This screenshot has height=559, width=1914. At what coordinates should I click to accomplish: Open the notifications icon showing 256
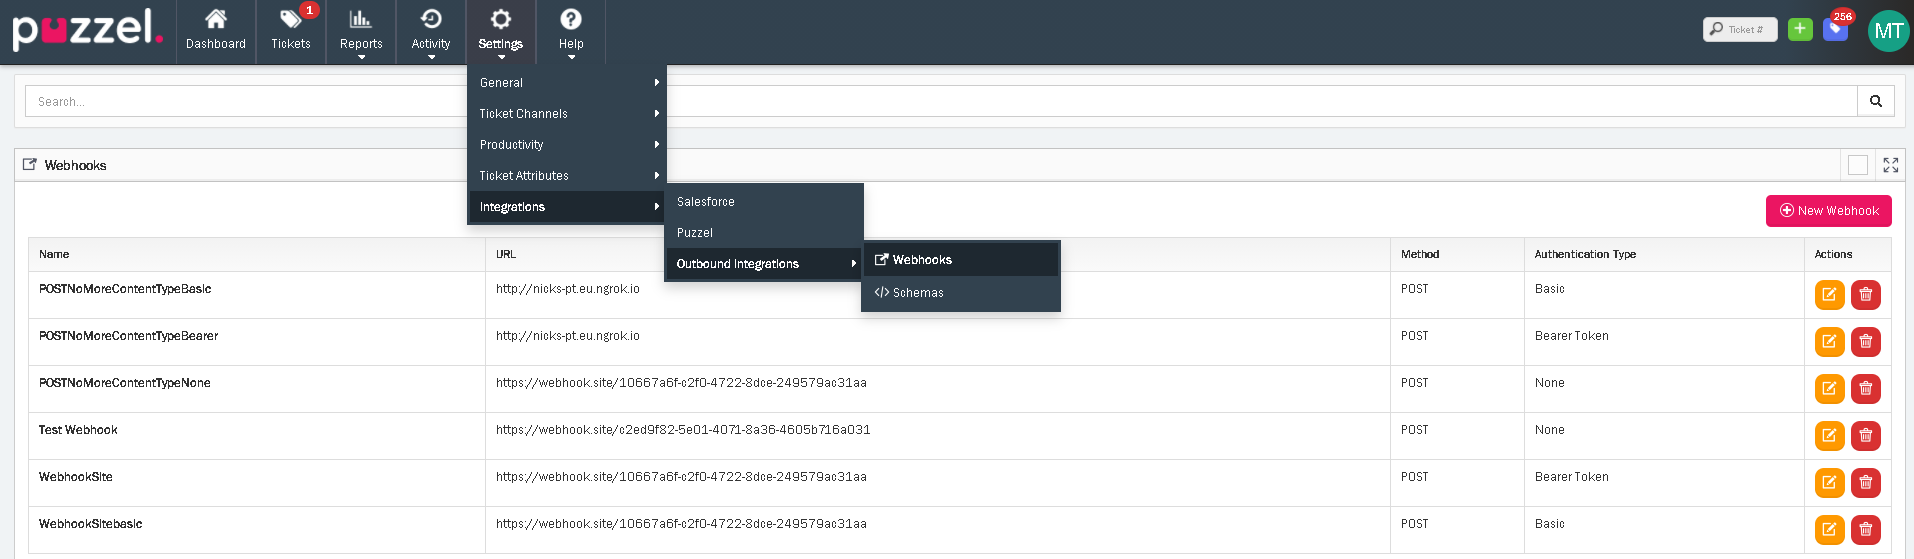1835,29
